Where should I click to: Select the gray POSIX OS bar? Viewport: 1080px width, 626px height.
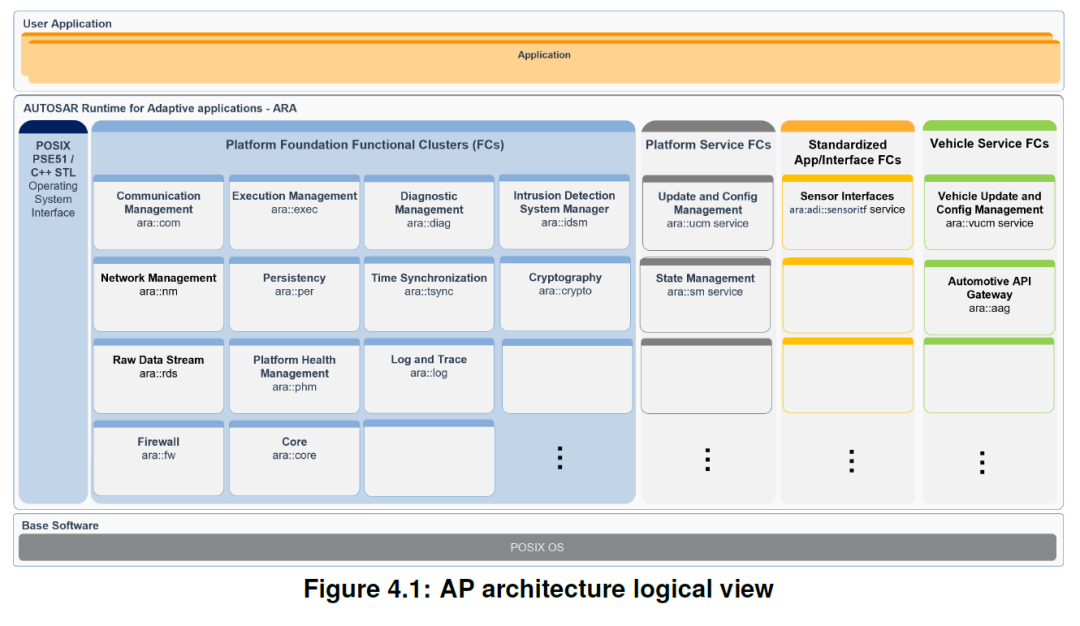pos(537,547)
